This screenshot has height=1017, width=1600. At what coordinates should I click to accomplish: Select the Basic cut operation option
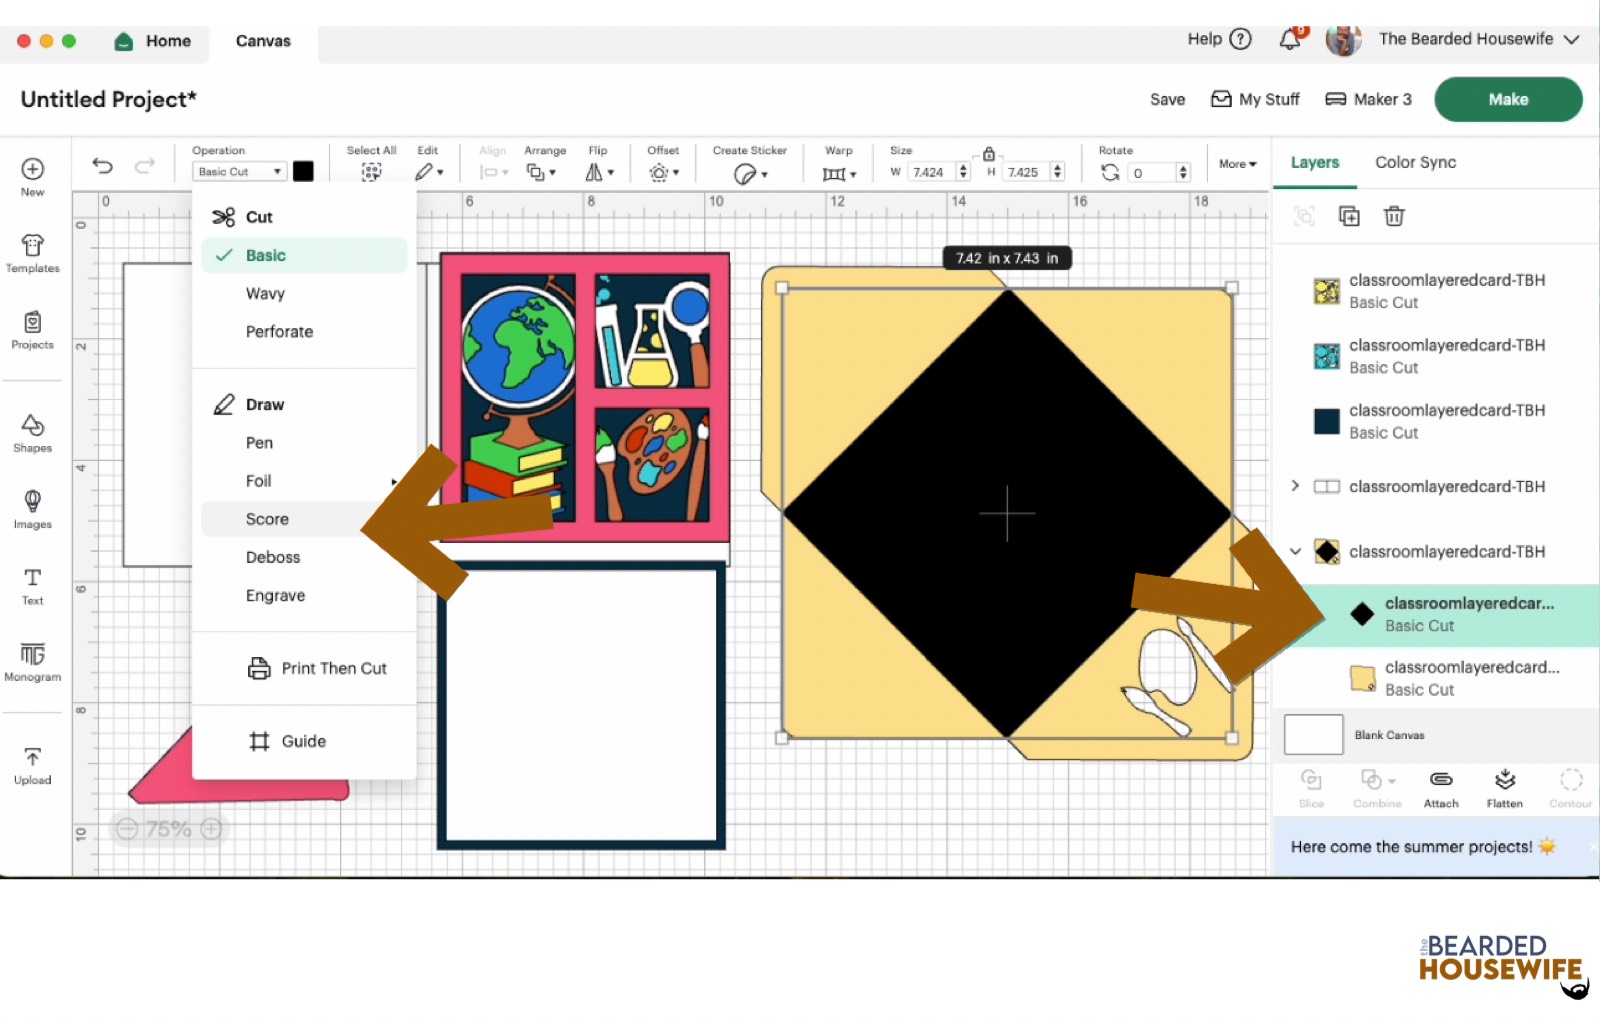(266, 255)
